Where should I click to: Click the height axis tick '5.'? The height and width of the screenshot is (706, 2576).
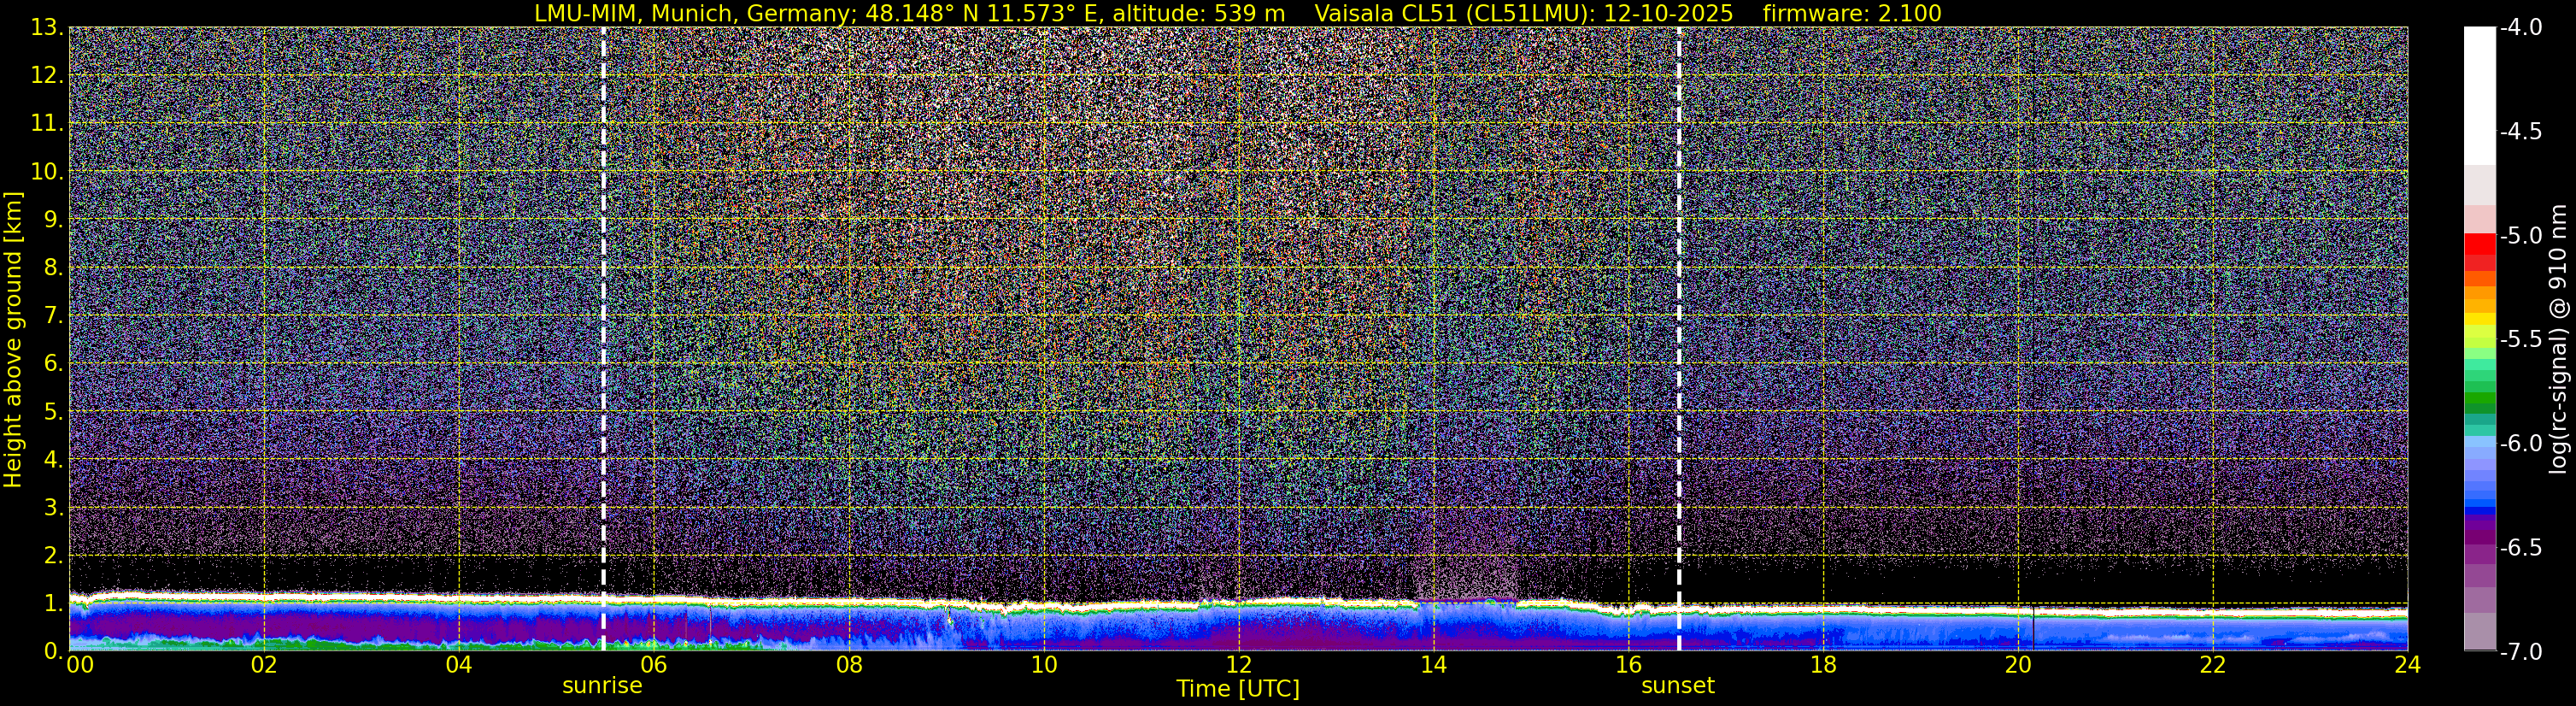(x=54, y=411)
